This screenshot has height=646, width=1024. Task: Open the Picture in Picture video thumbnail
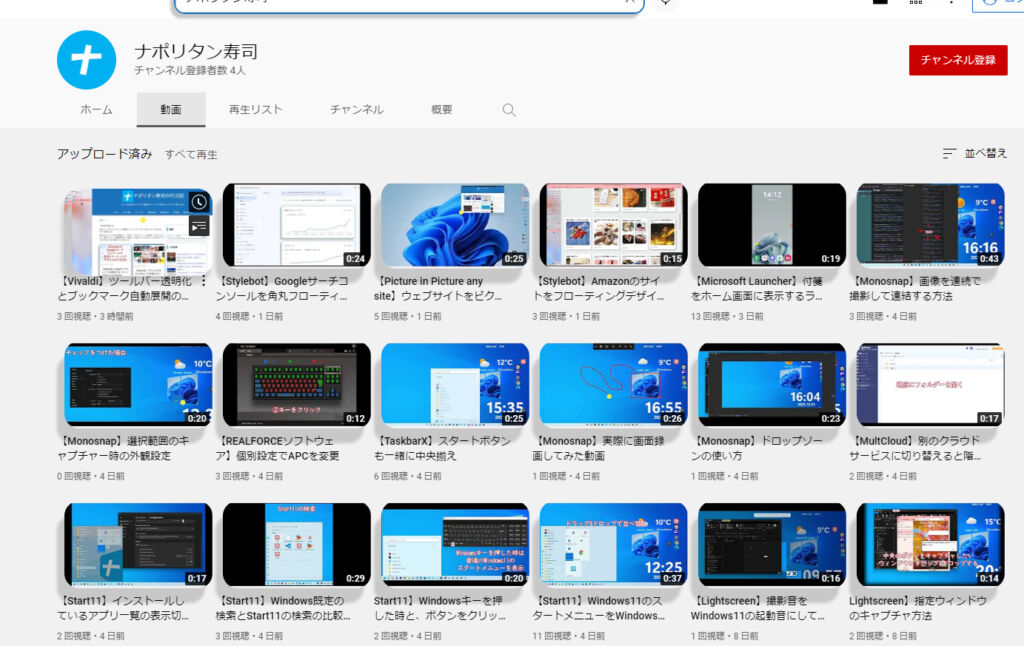(x=455, y=225)
